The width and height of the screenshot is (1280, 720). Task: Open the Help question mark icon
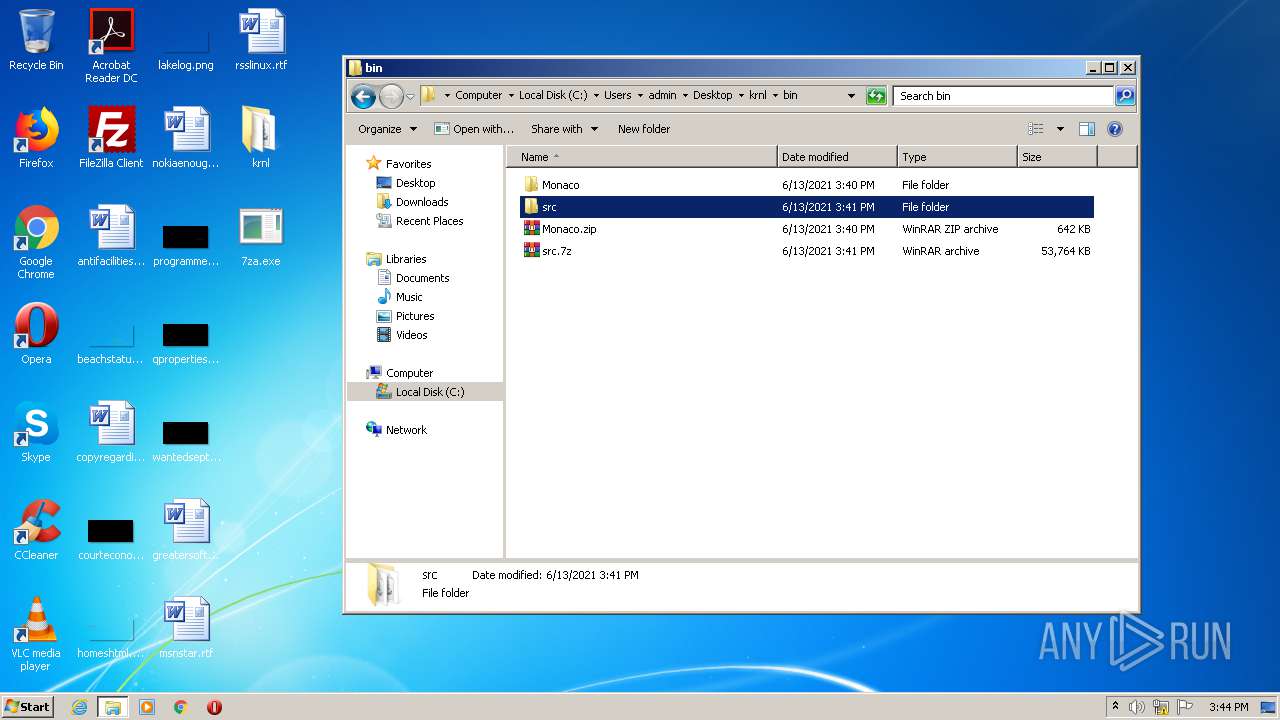tap(1115, 129)
